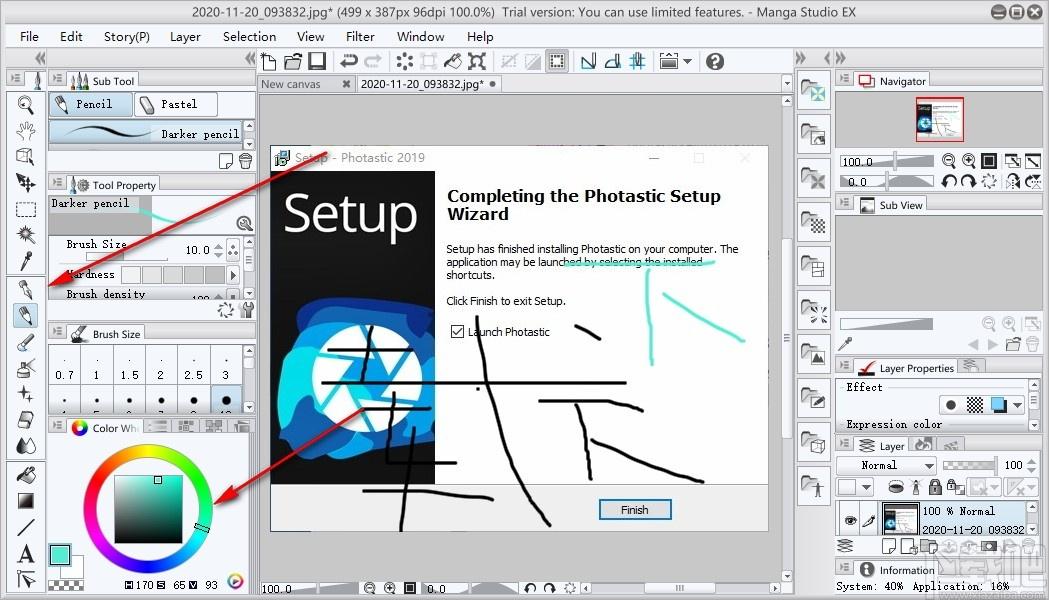Screen dimensions: 1049x600
Task: Open Navigator panel menu icon
Action: click(x=845, y=80)
